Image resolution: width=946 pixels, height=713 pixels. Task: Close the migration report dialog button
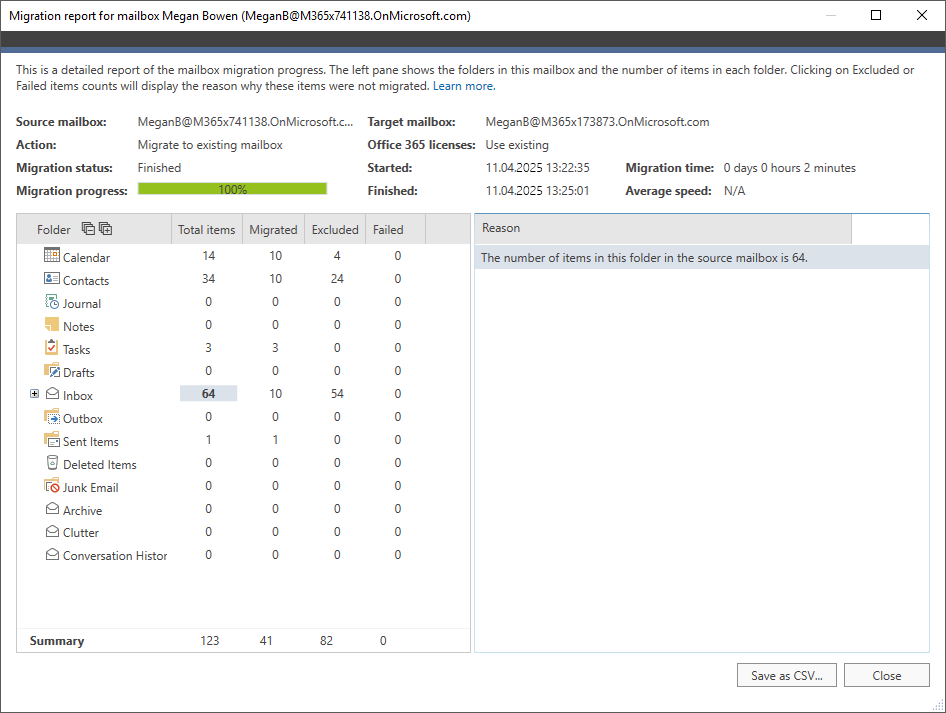coord(886,676)
